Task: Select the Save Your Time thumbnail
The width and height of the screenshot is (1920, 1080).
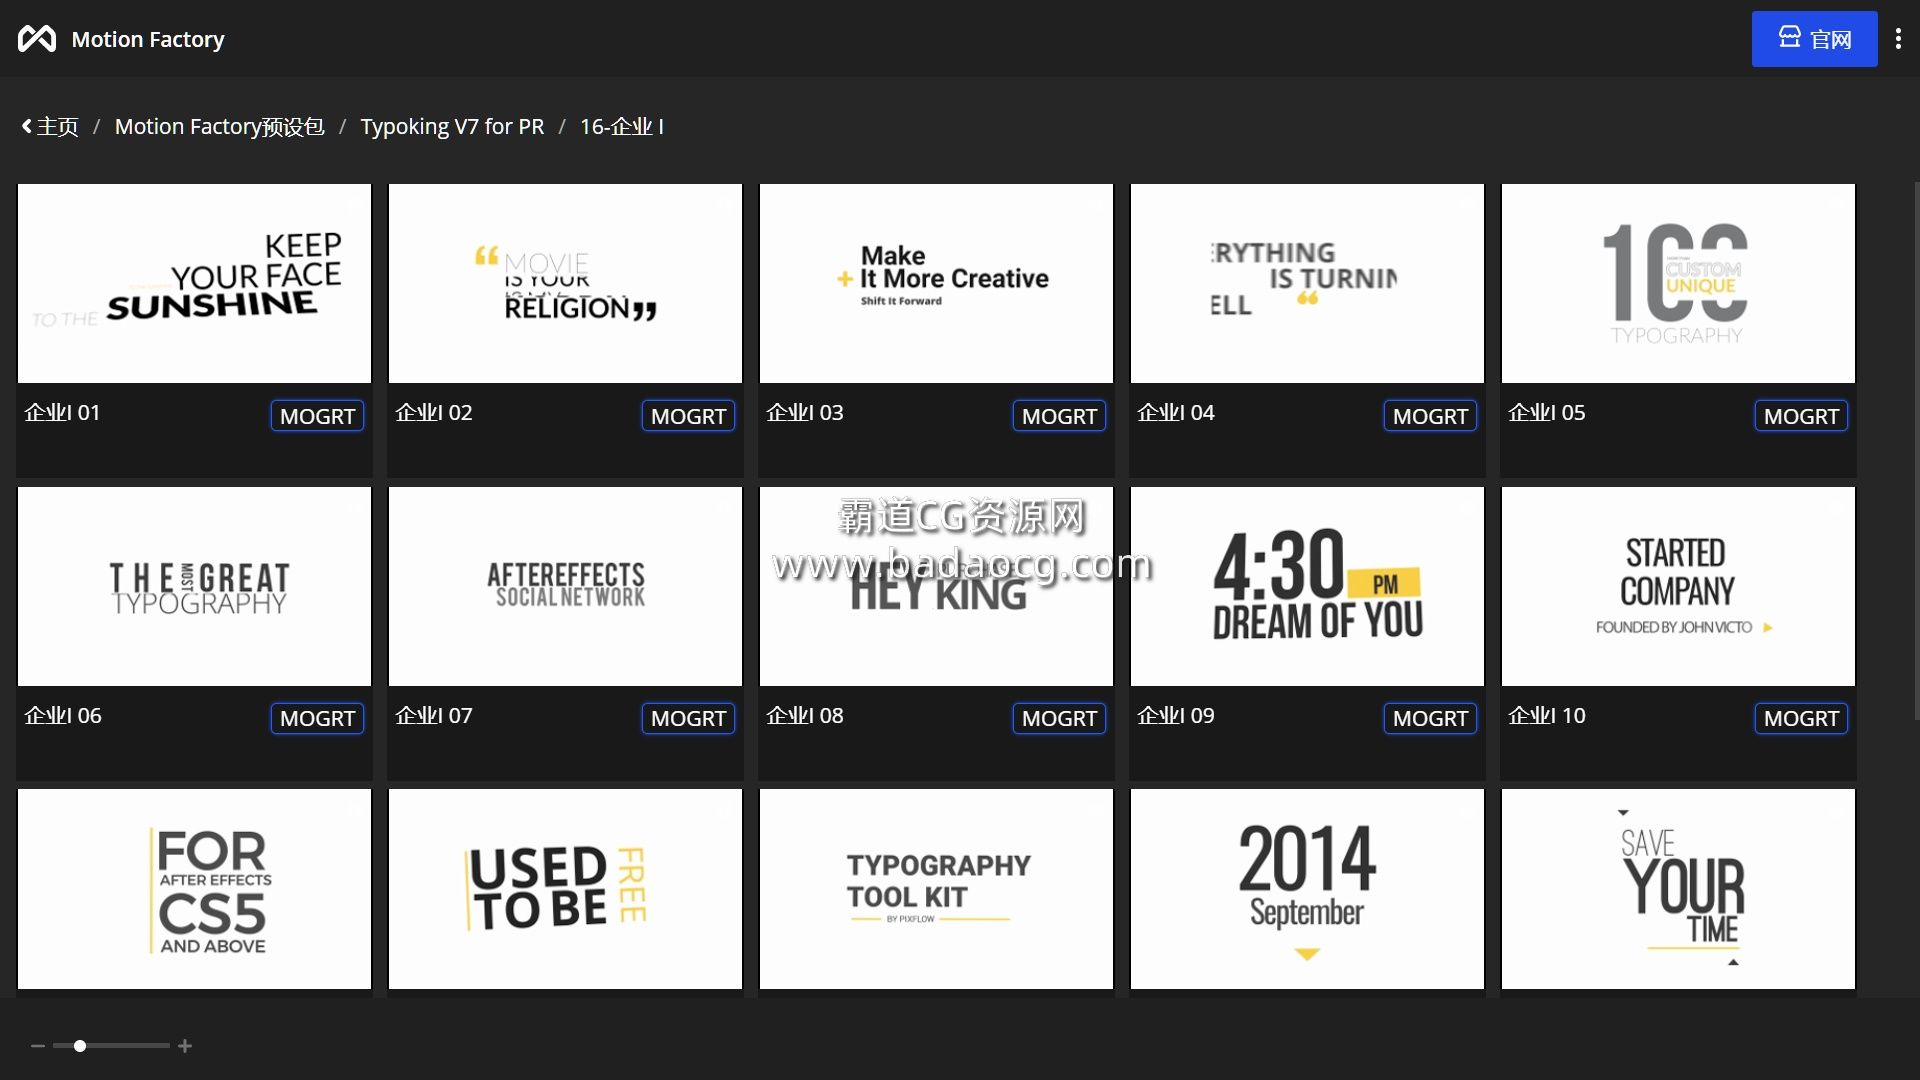Action: [1678, 889]
